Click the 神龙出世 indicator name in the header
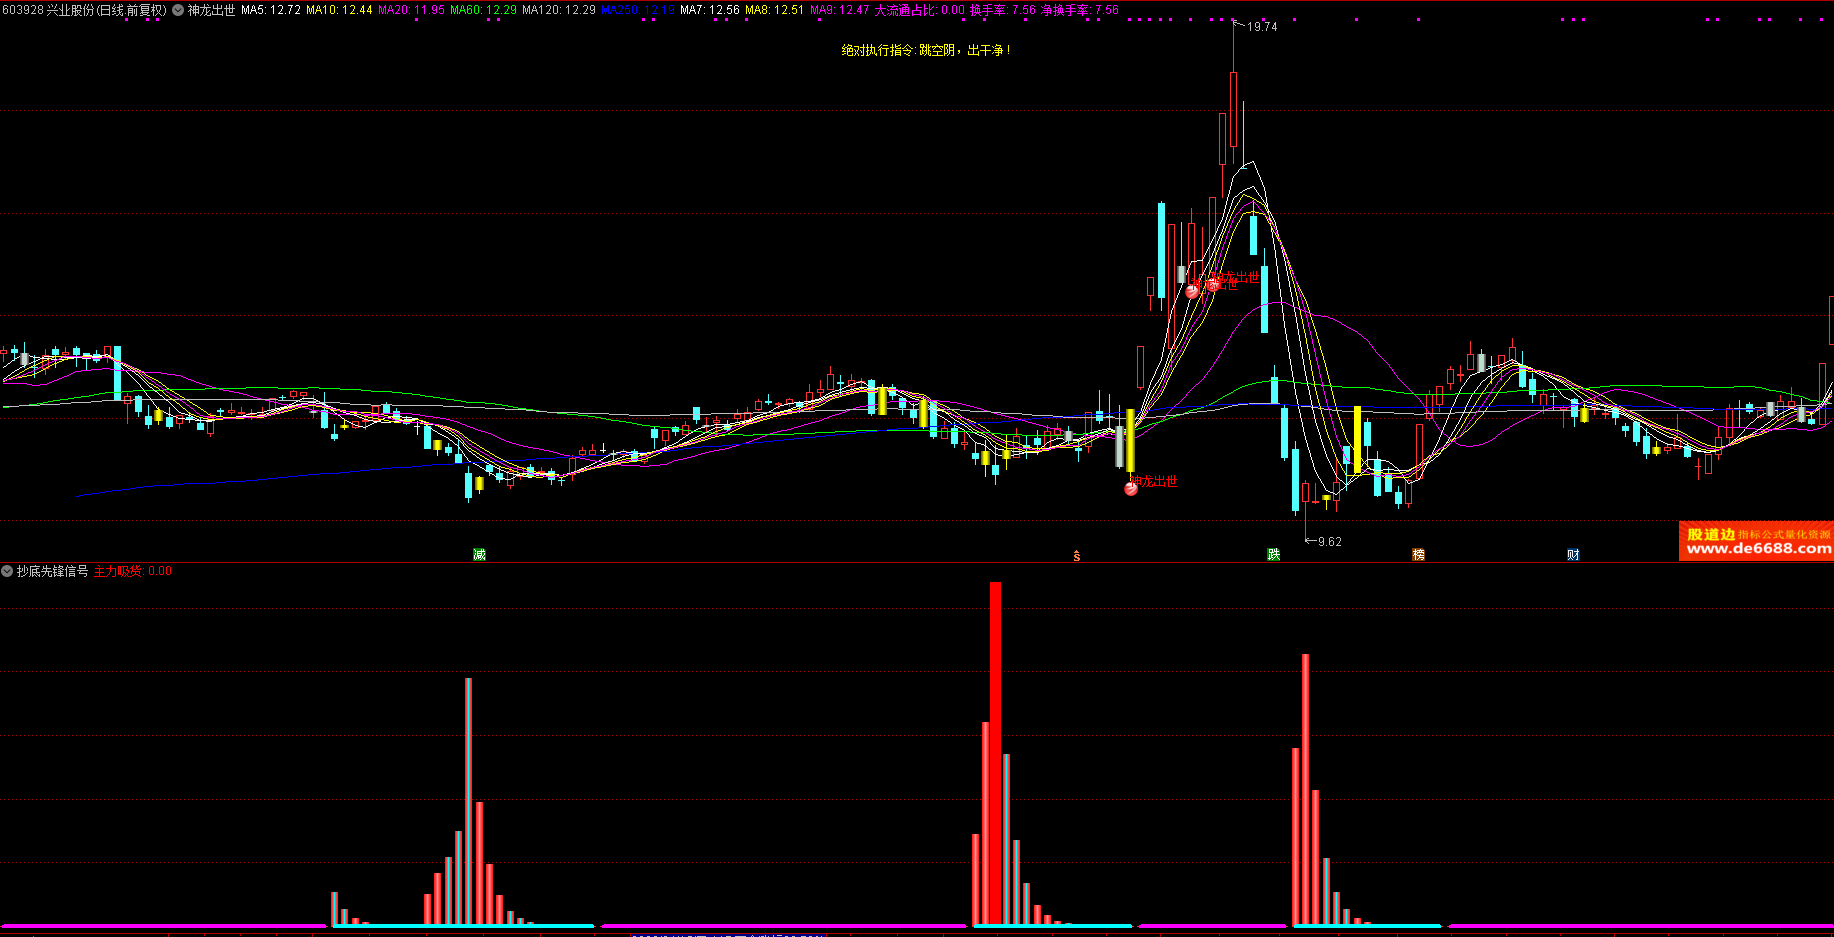 click(212, 10)
